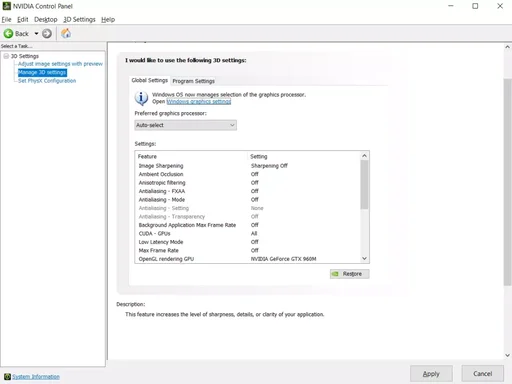
Task: Click the NVIDIA Control Panel title icon
Action: (x=6, y=6)
